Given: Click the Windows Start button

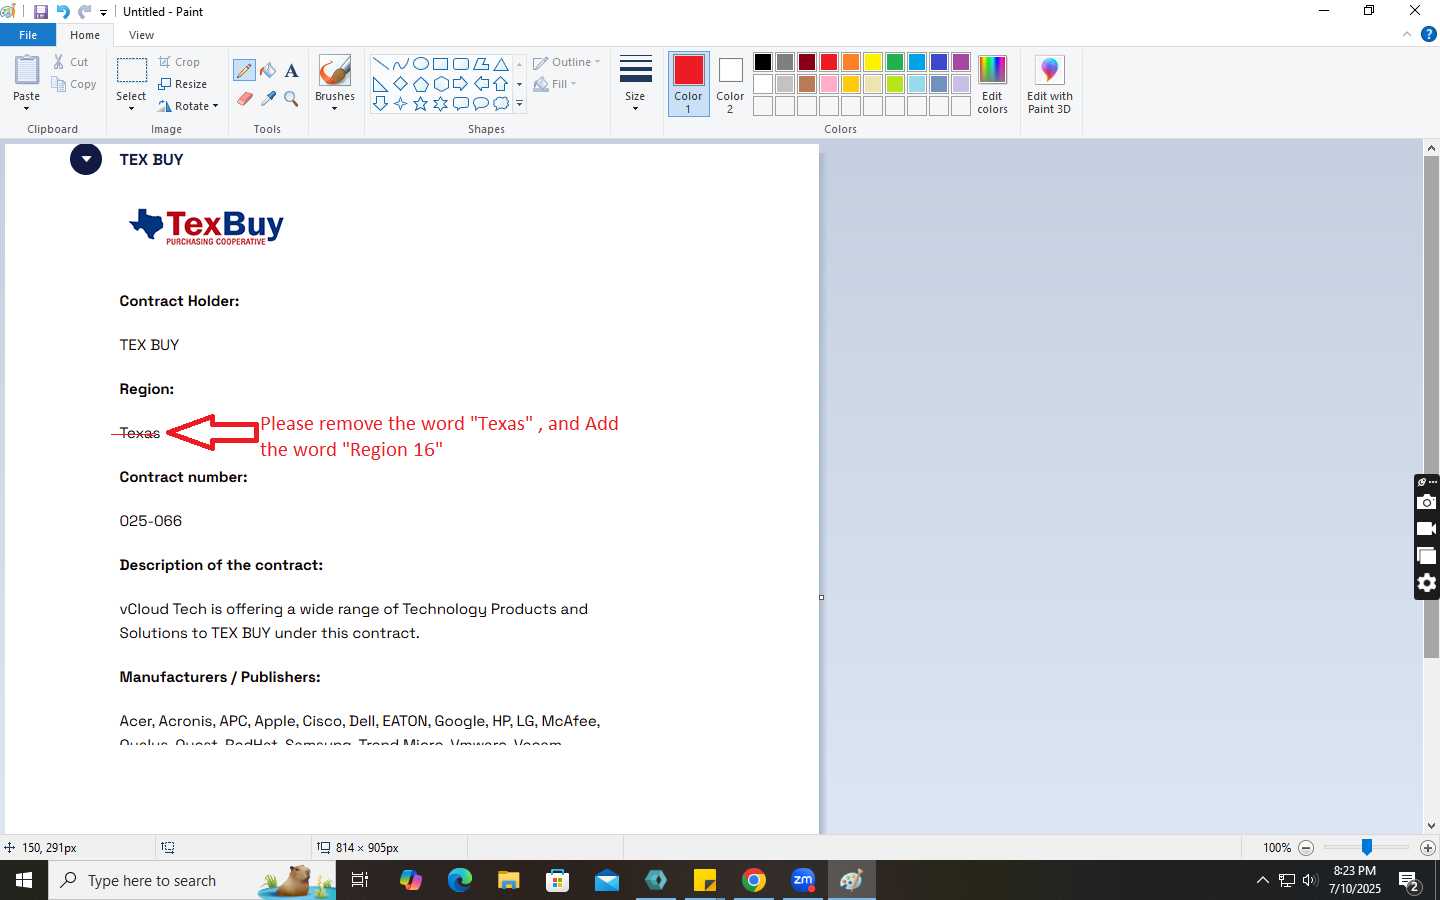Looking at the screenshot, I should coord(24,880).
